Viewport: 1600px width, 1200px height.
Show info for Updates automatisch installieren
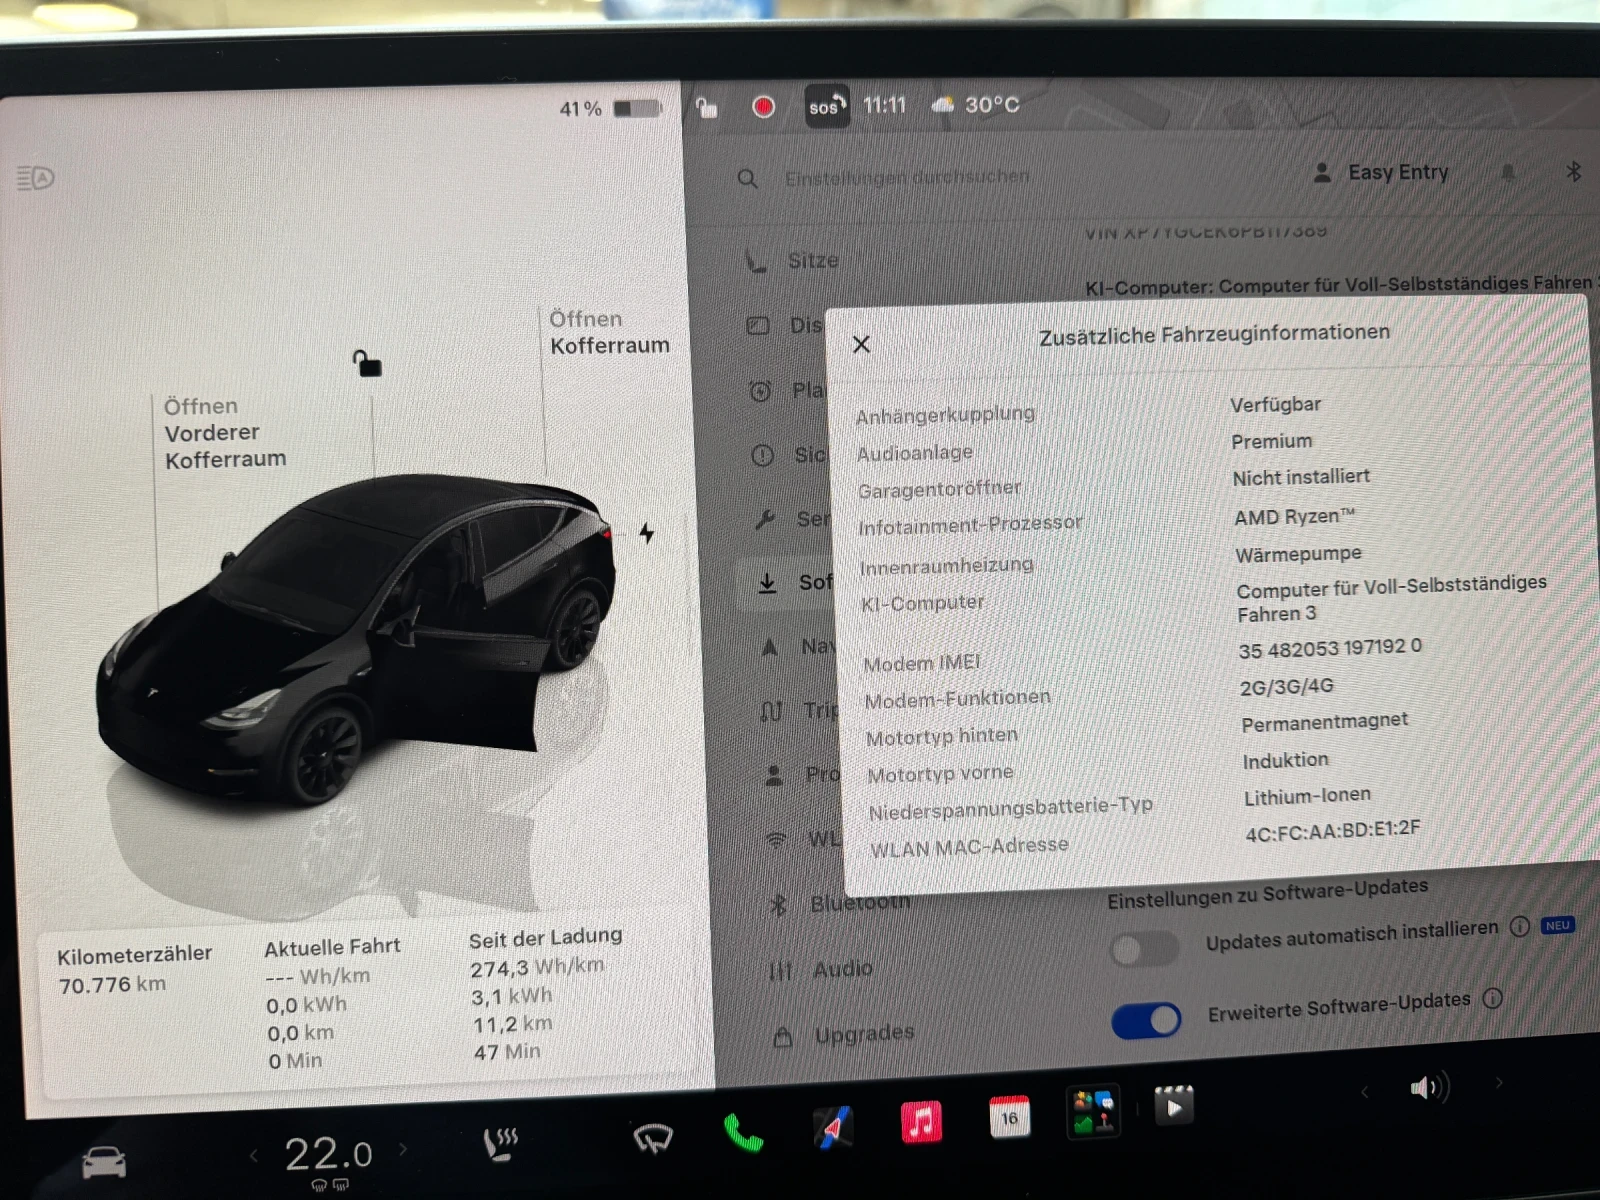(1519, 926)
